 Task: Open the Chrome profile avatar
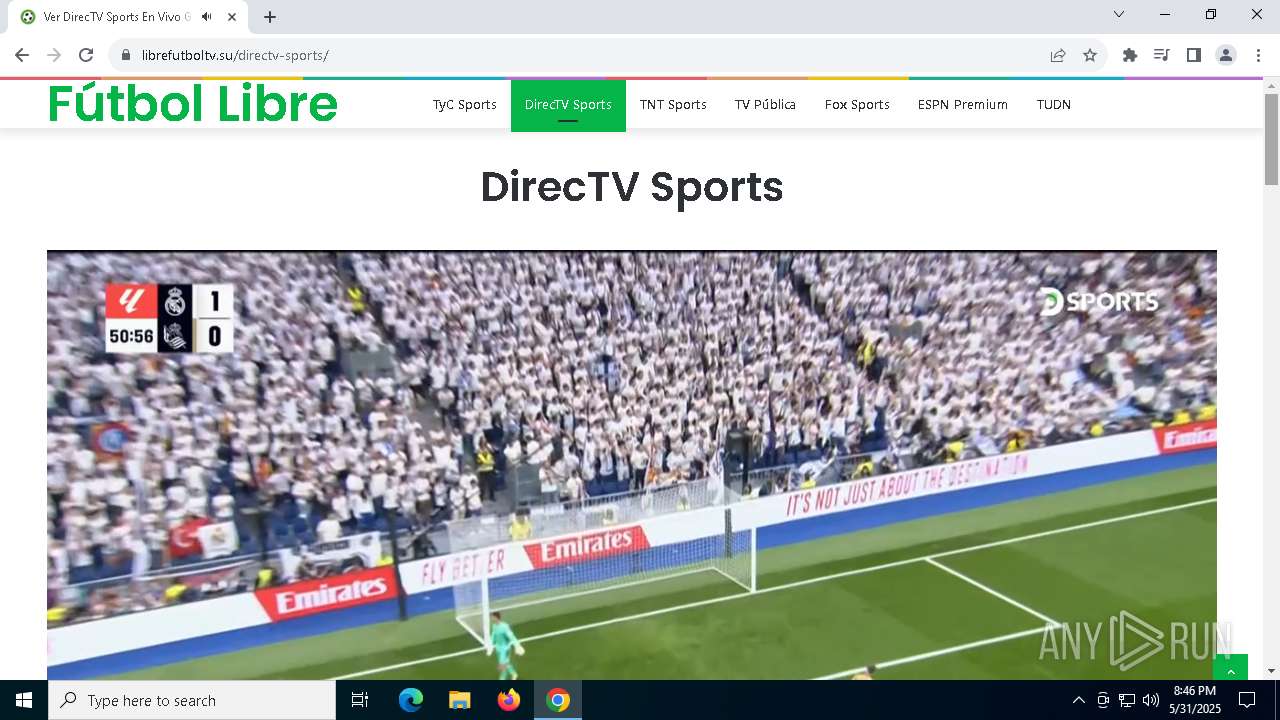tap(1226, 55)
